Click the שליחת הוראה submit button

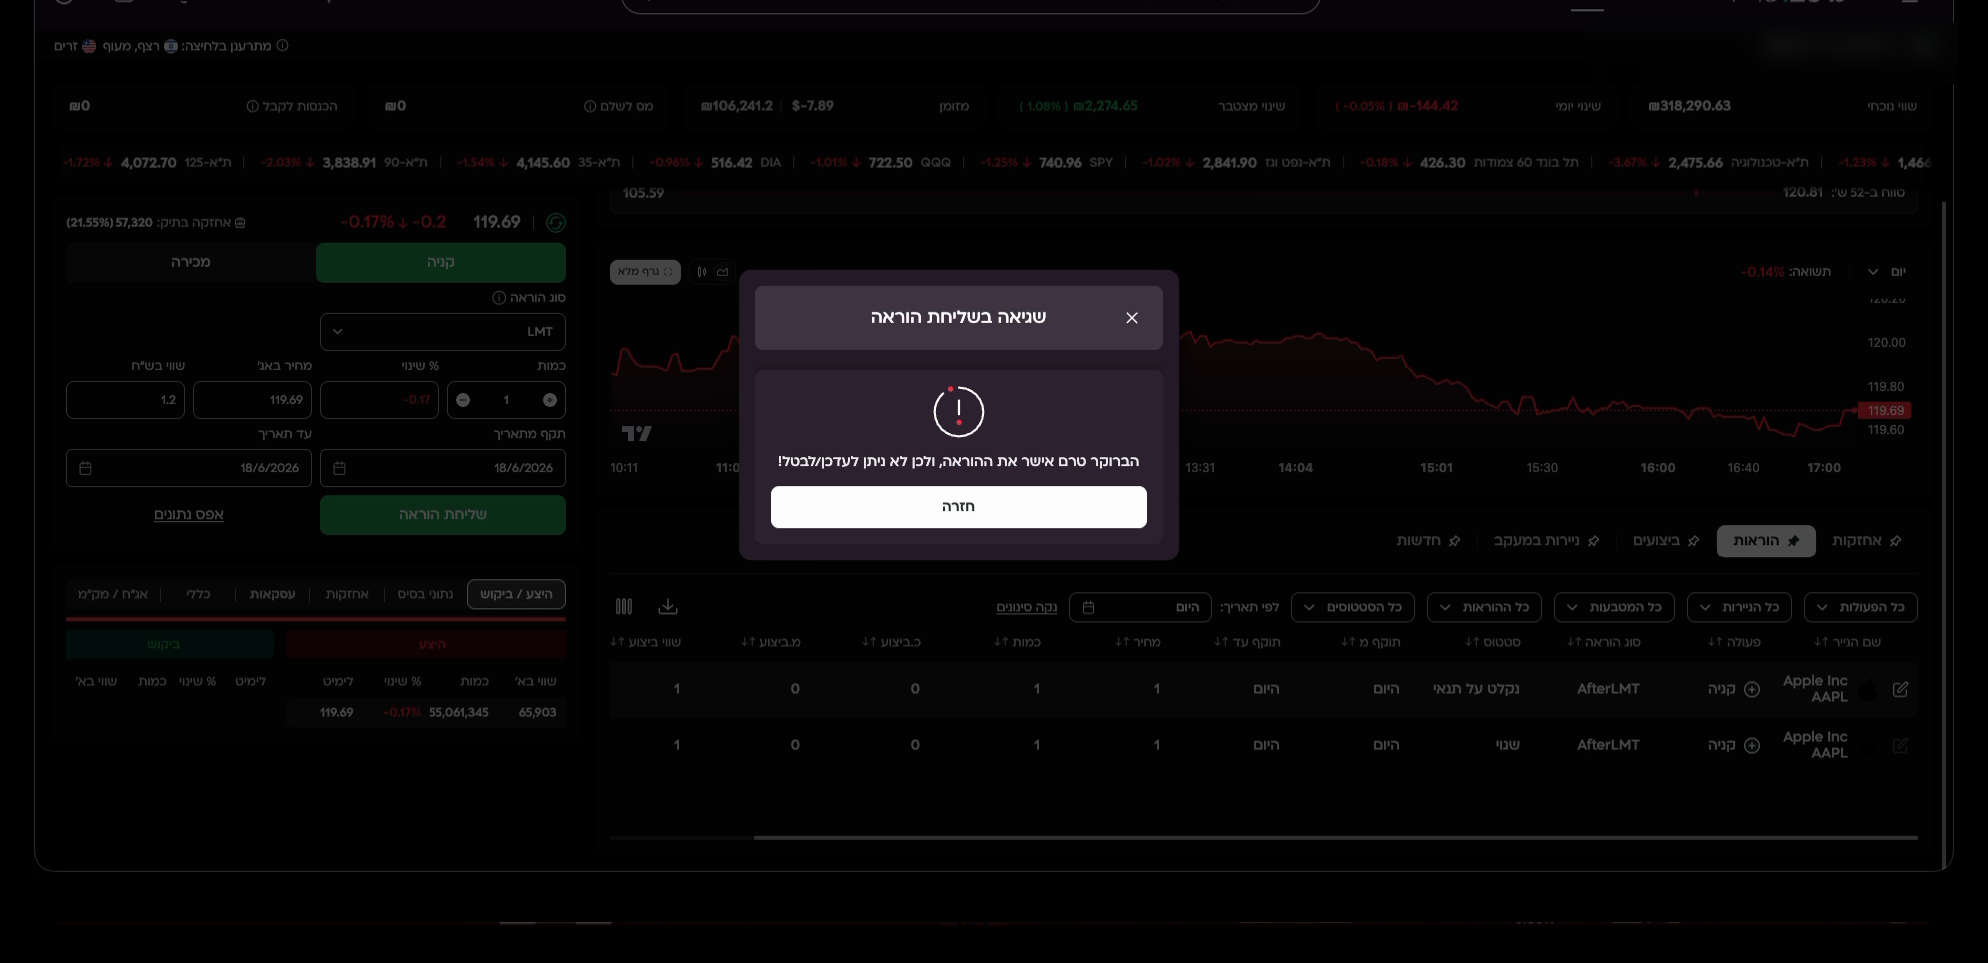coord(443,515)
